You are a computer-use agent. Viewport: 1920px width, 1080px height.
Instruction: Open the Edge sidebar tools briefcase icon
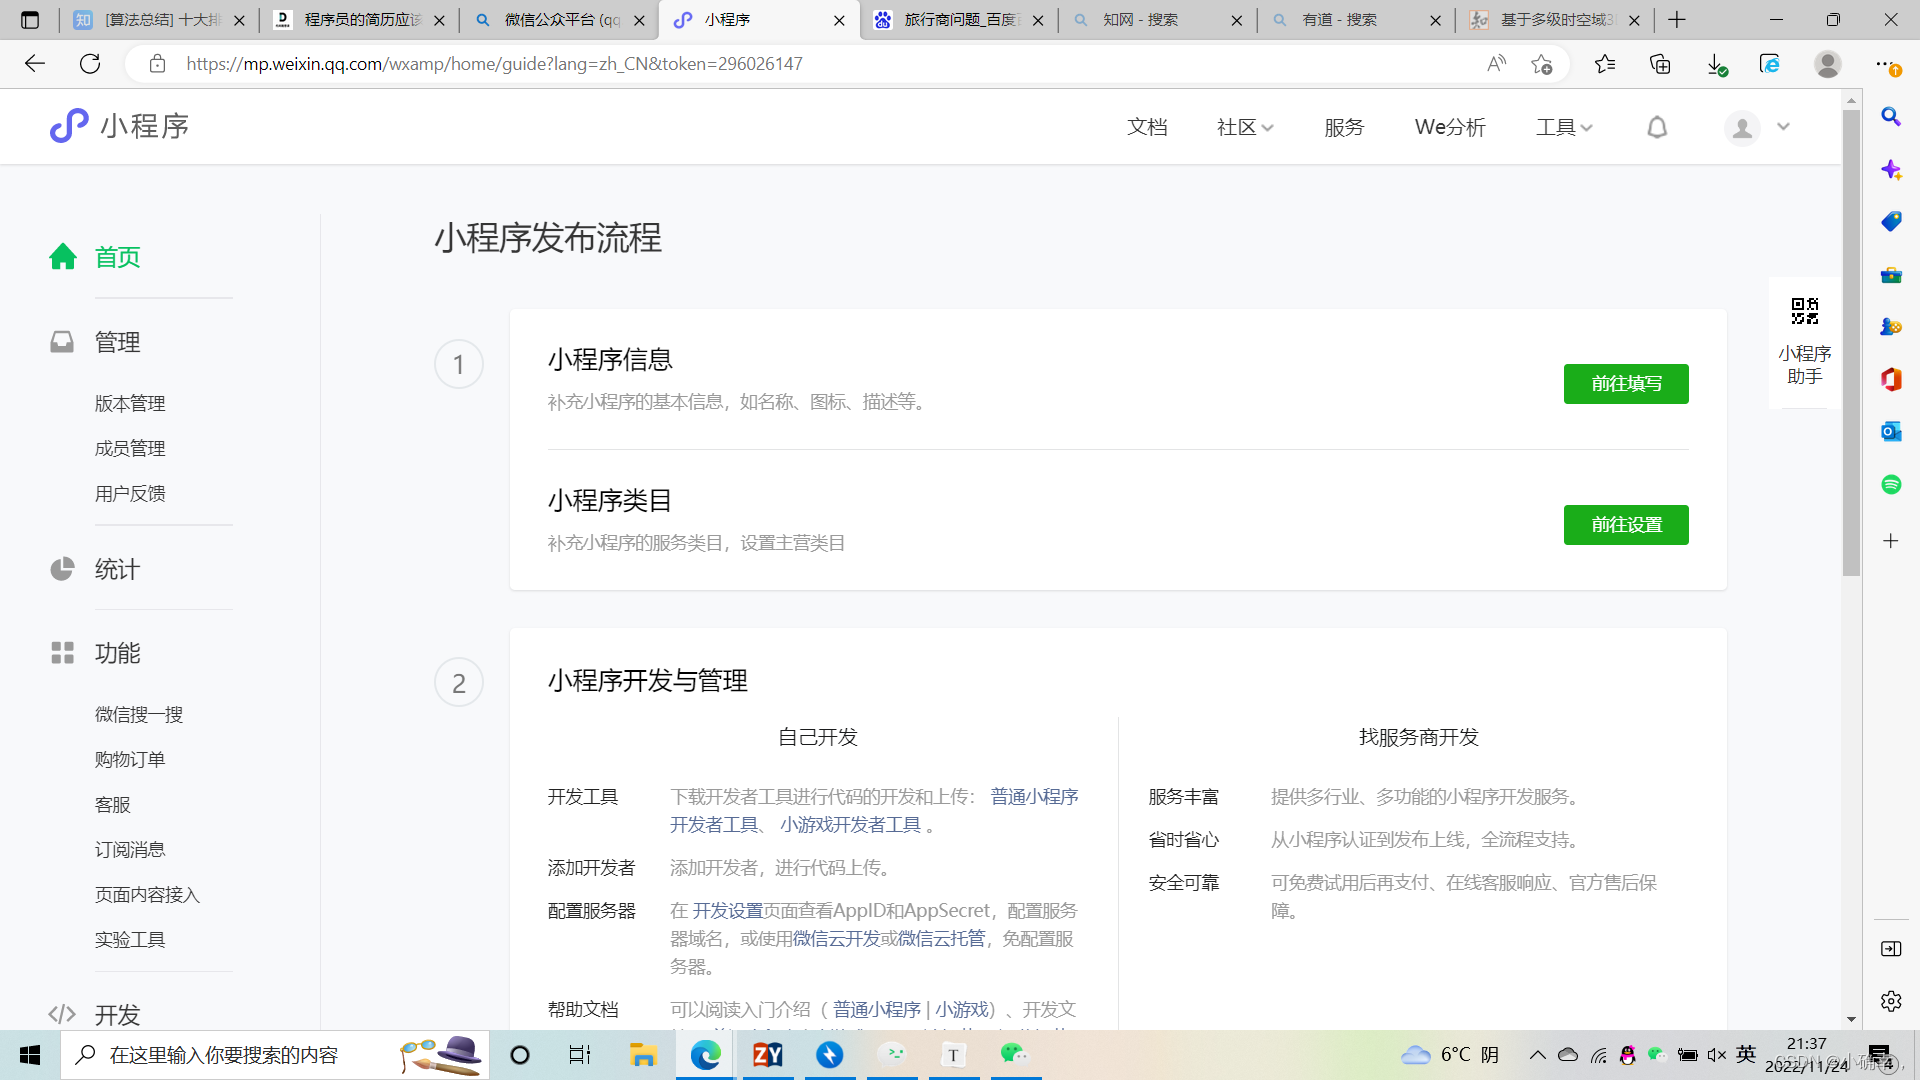(1891, 275)
